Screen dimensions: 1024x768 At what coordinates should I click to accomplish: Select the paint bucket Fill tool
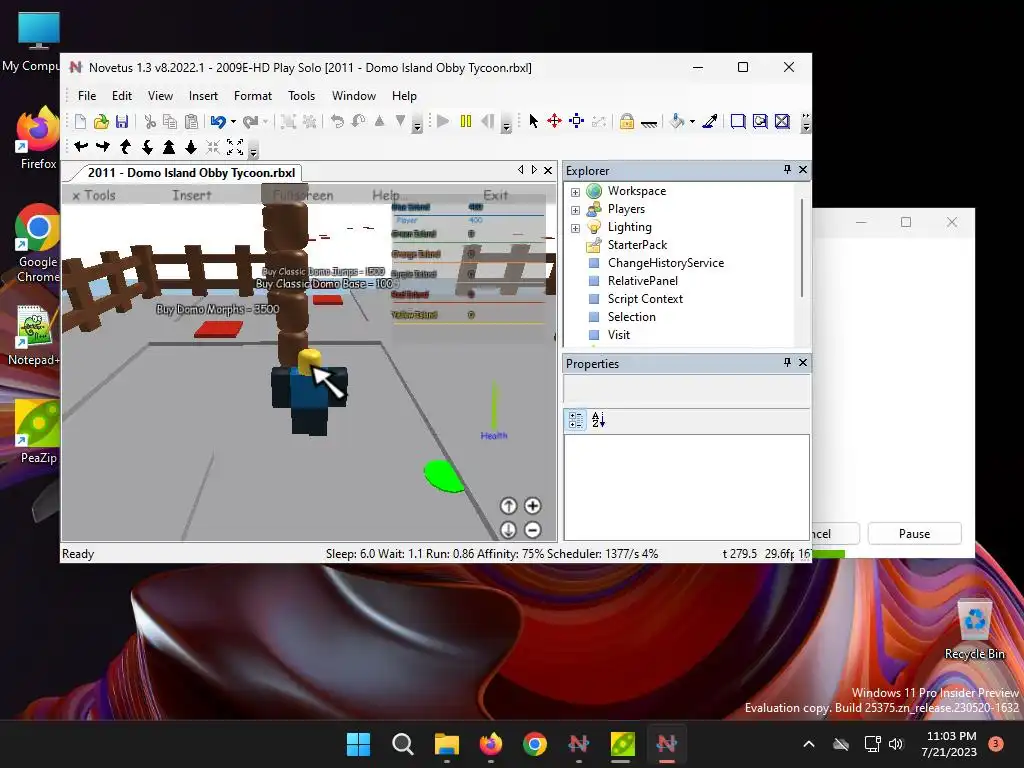tap(678, 121)
